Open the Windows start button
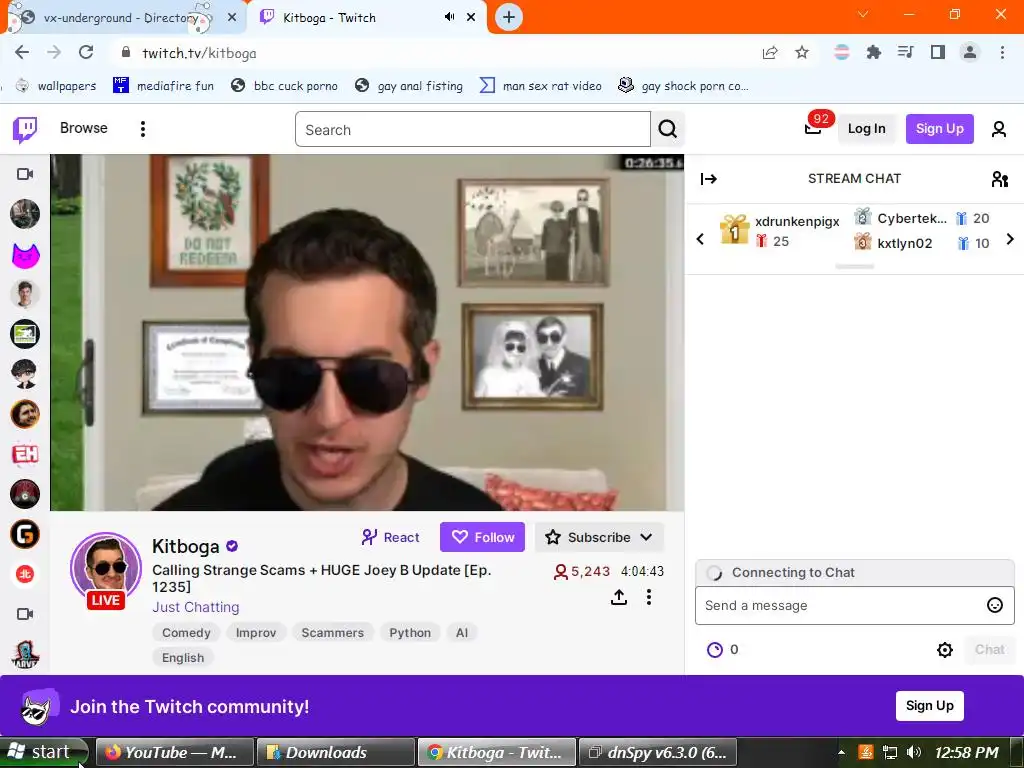The image size is (1024, 768). point(43,752)
